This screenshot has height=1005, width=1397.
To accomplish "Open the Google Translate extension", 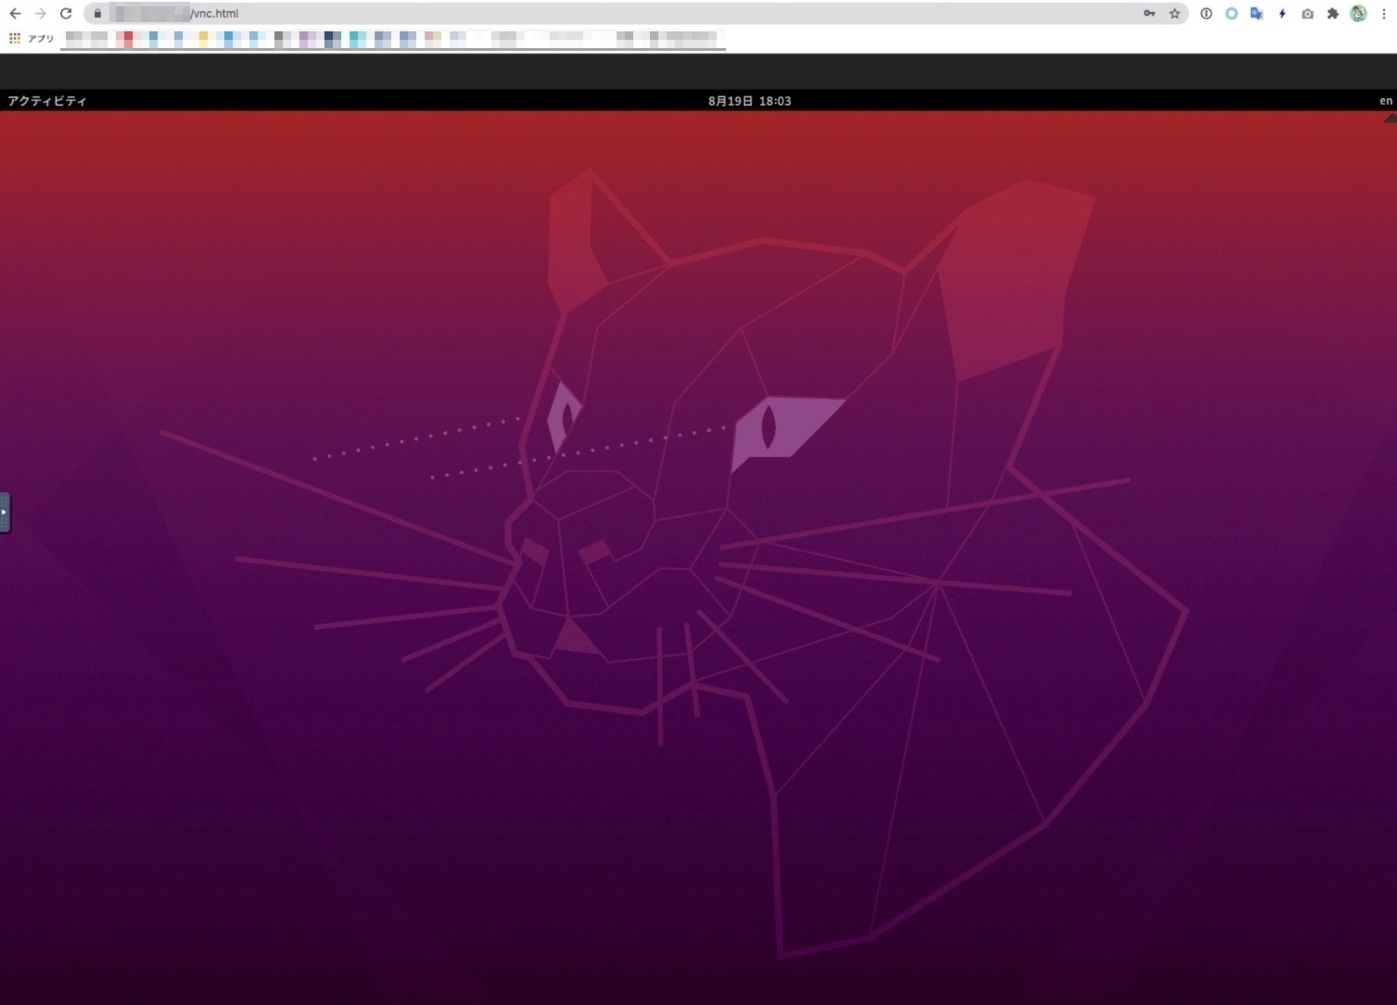I will tap(1257, 14).
